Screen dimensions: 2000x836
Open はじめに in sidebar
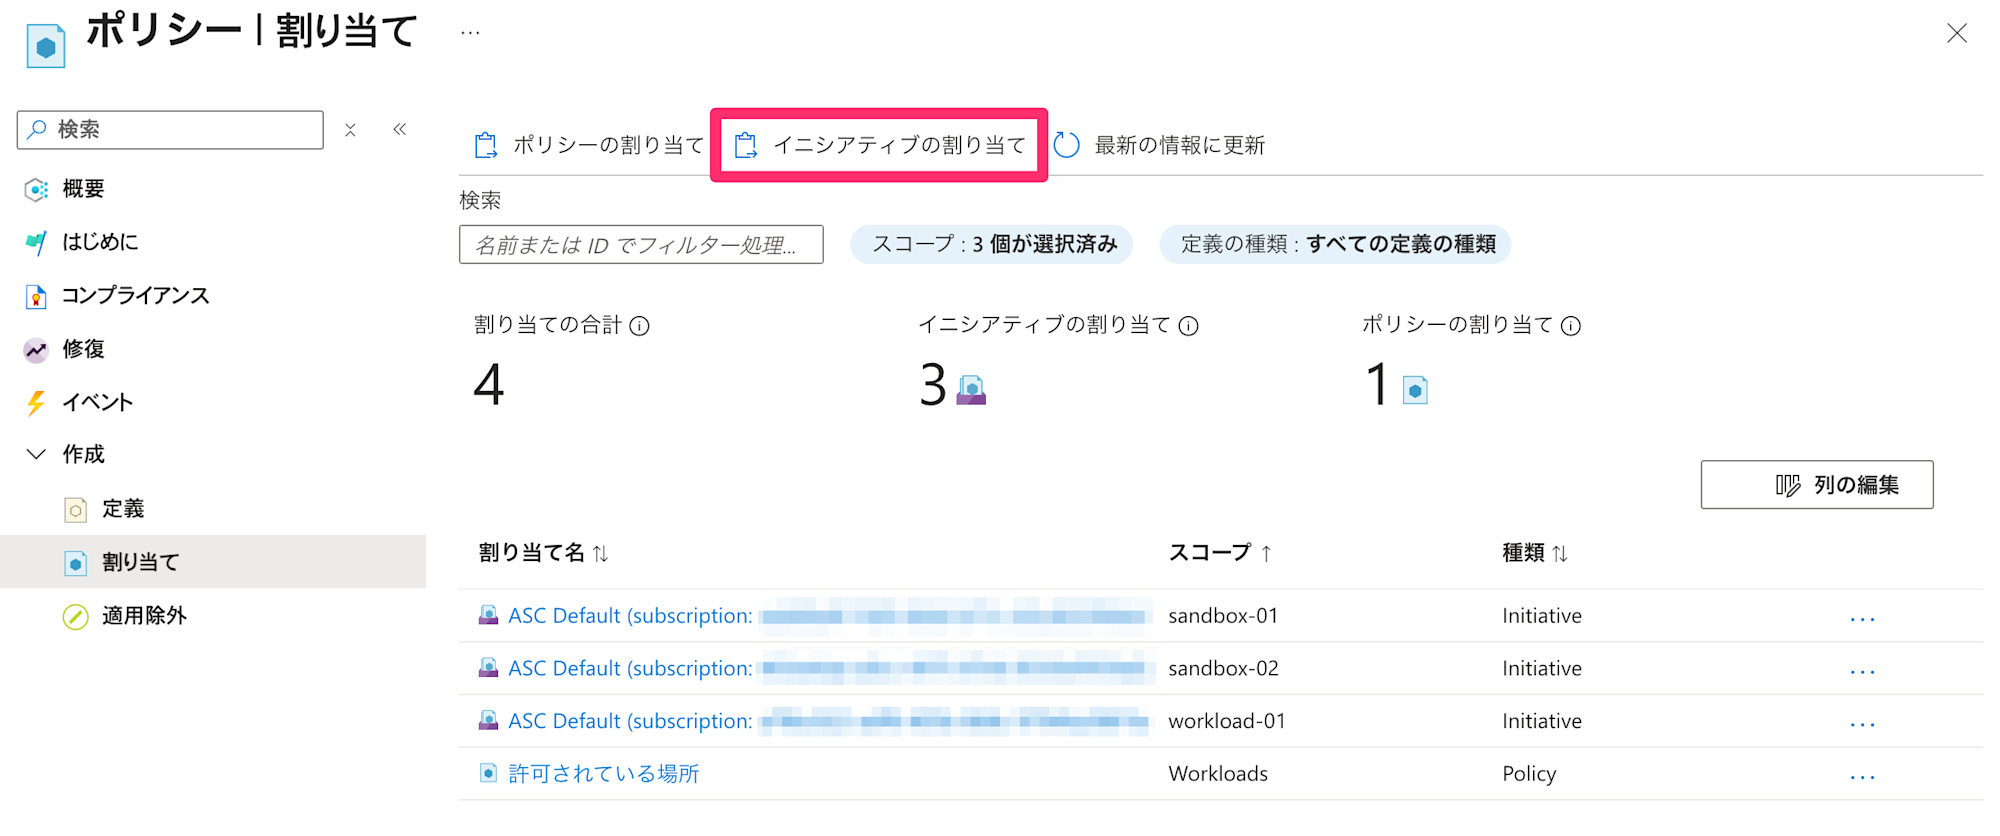tap(100, 242)
